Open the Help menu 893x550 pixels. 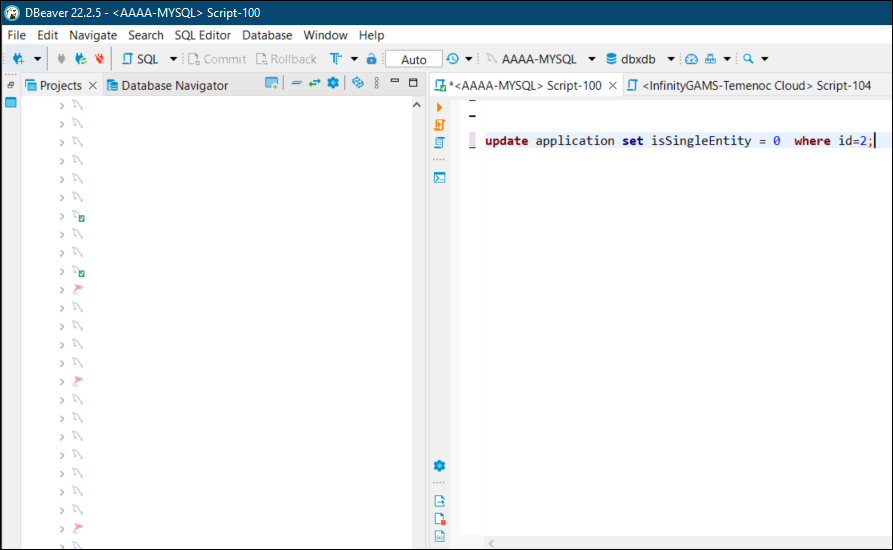click(x=371, y=35)
